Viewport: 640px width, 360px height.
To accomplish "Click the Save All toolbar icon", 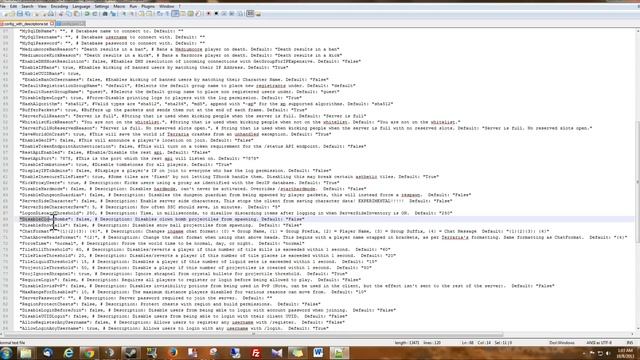I will tap(27, 14).
